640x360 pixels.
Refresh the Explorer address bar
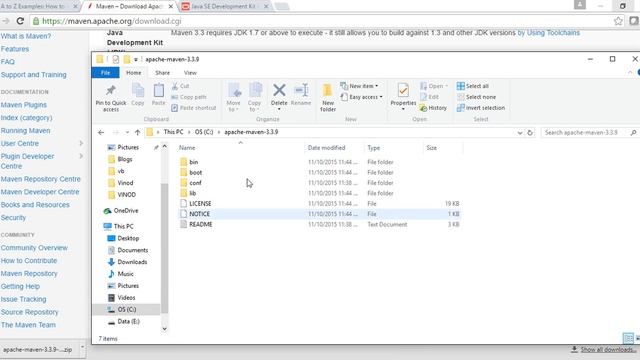click(x=530, y=133)
